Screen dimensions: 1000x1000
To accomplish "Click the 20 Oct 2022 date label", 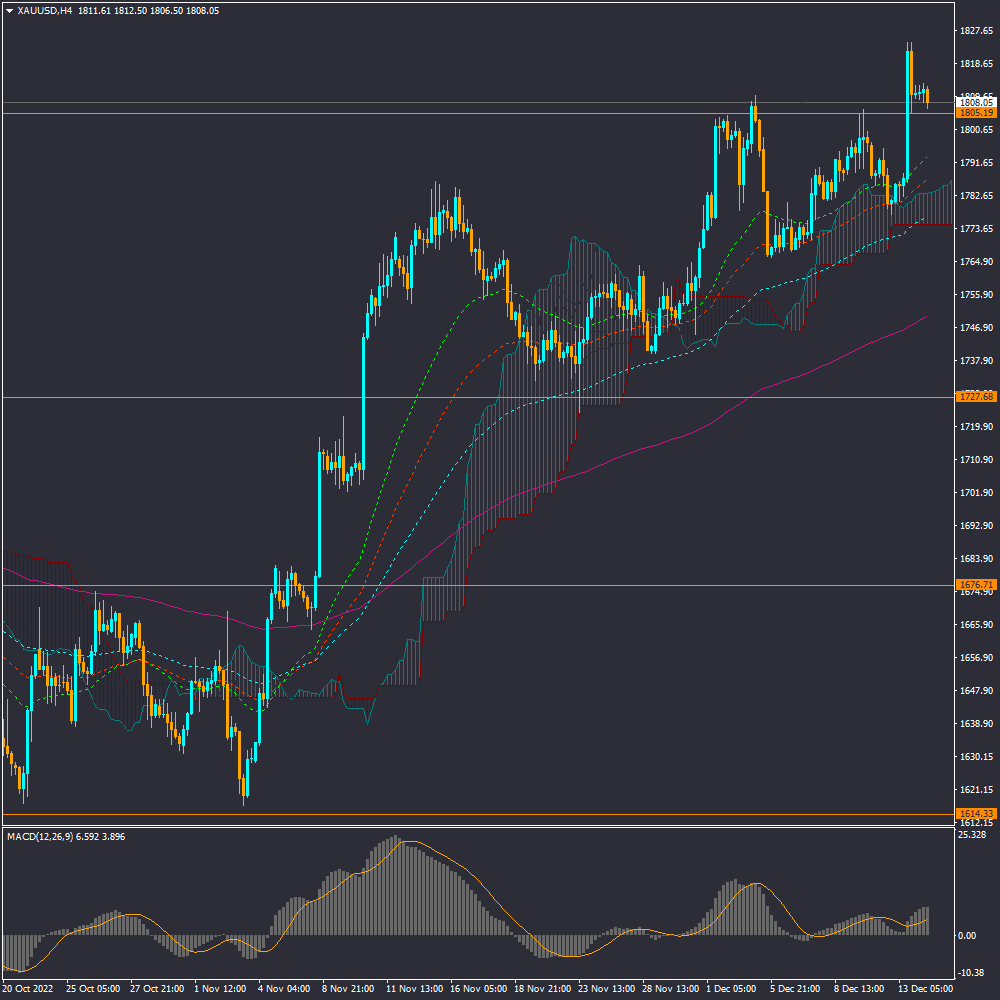I will pos(28,988).
